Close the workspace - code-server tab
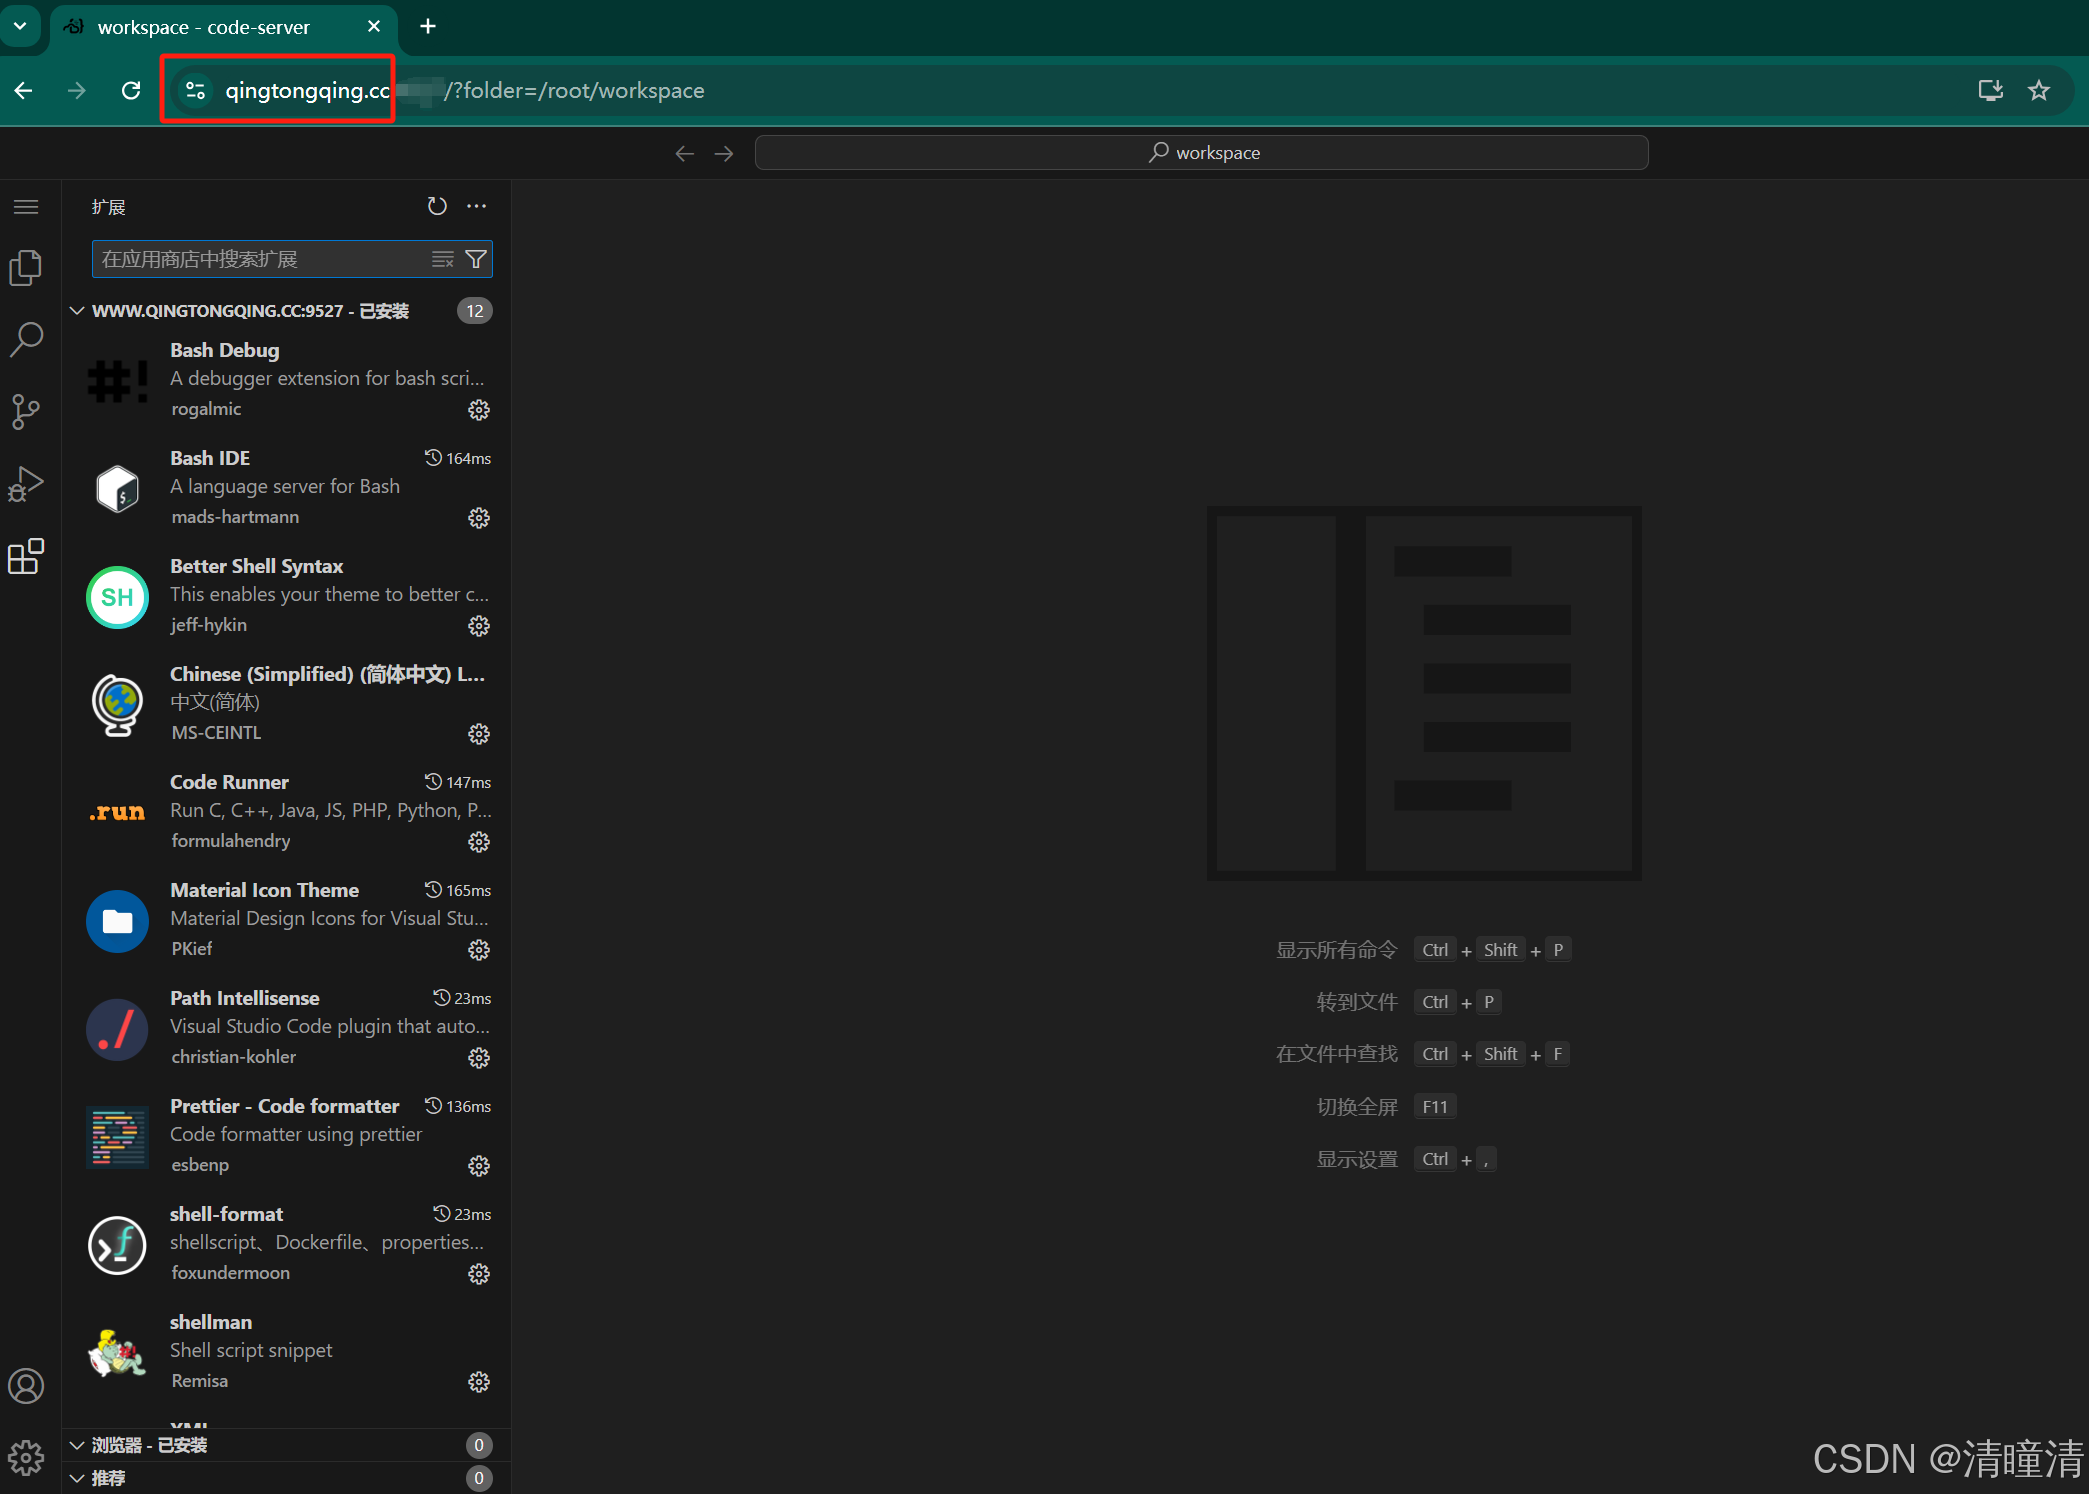Image resolution: width=2089 pixels, height=1494 pixels. [x=374, y=27]
